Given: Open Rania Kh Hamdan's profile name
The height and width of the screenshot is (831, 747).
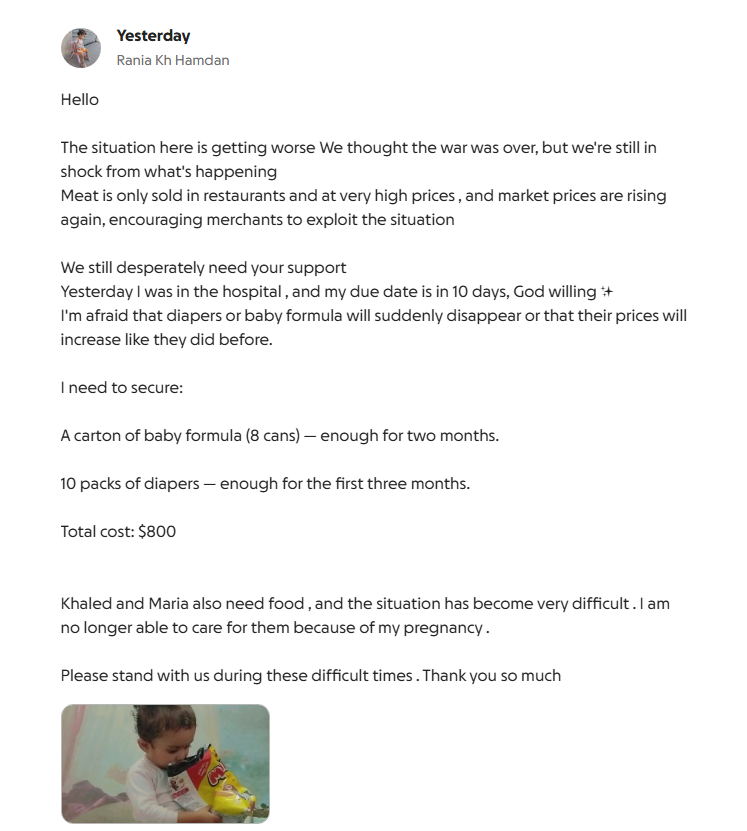Looking at the screenshot, I should pos(173,60).
